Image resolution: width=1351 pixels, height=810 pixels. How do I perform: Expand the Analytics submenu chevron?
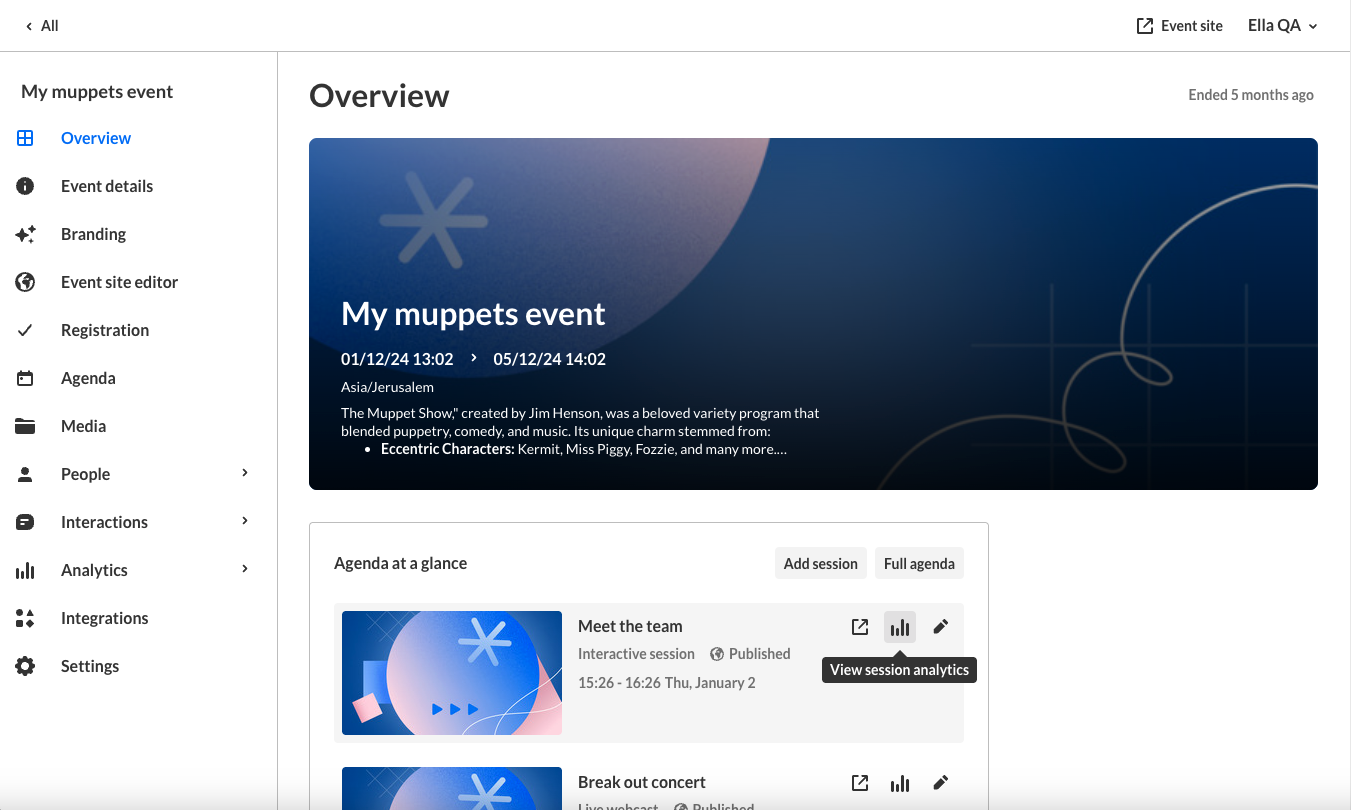(x=245, y=569)
